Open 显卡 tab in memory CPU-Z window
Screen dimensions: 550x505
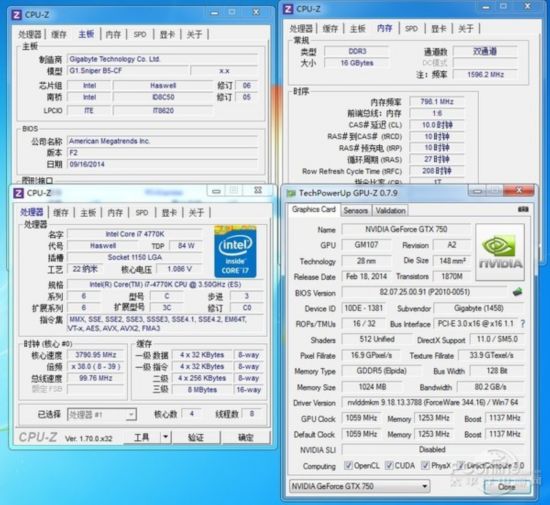[x=438, y=28]
